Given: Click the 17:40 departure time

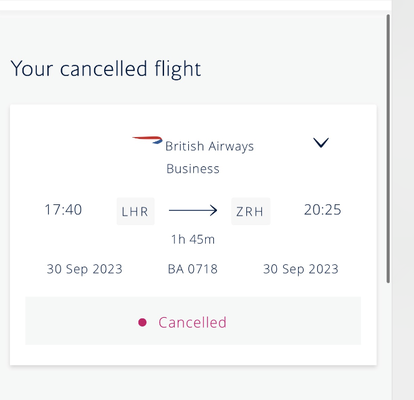Looking at the screenshot, I should point(63,210).
